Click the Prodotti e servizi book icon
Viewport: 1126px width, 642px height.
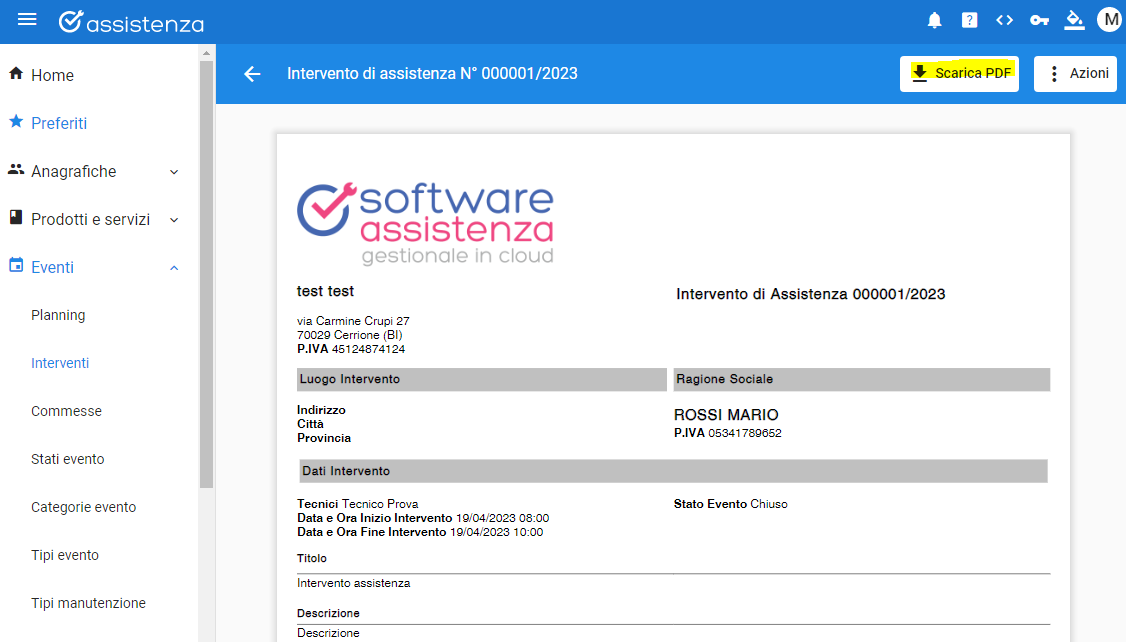click(16, 218)
